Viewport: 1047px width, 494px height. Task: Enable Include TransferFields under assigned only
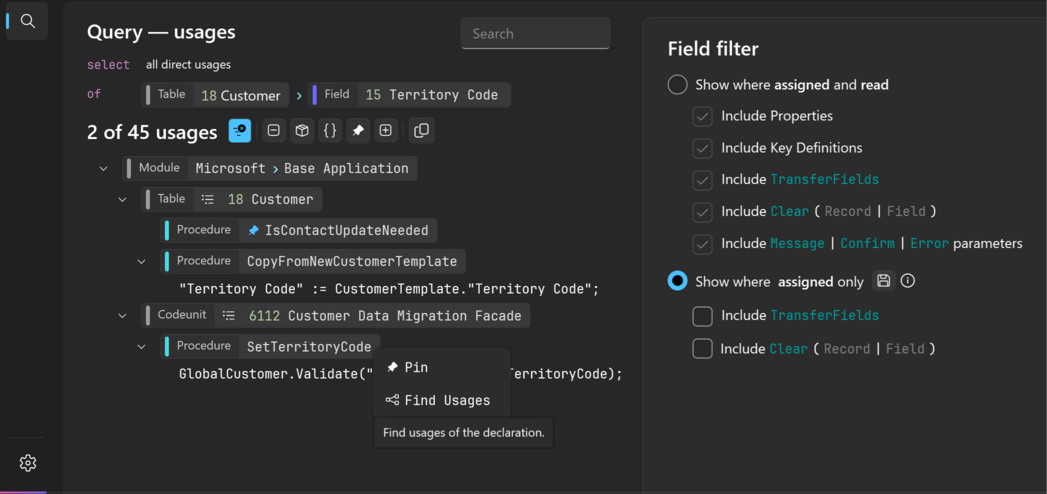pyautogui.click(x=702, y=315)
